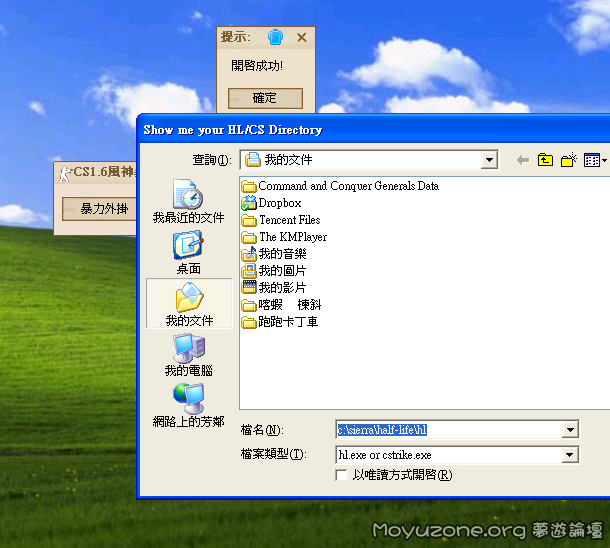The image size is (610, 548).
Task: Click The KMPlayer folder icon
Action: pos(249,237)
